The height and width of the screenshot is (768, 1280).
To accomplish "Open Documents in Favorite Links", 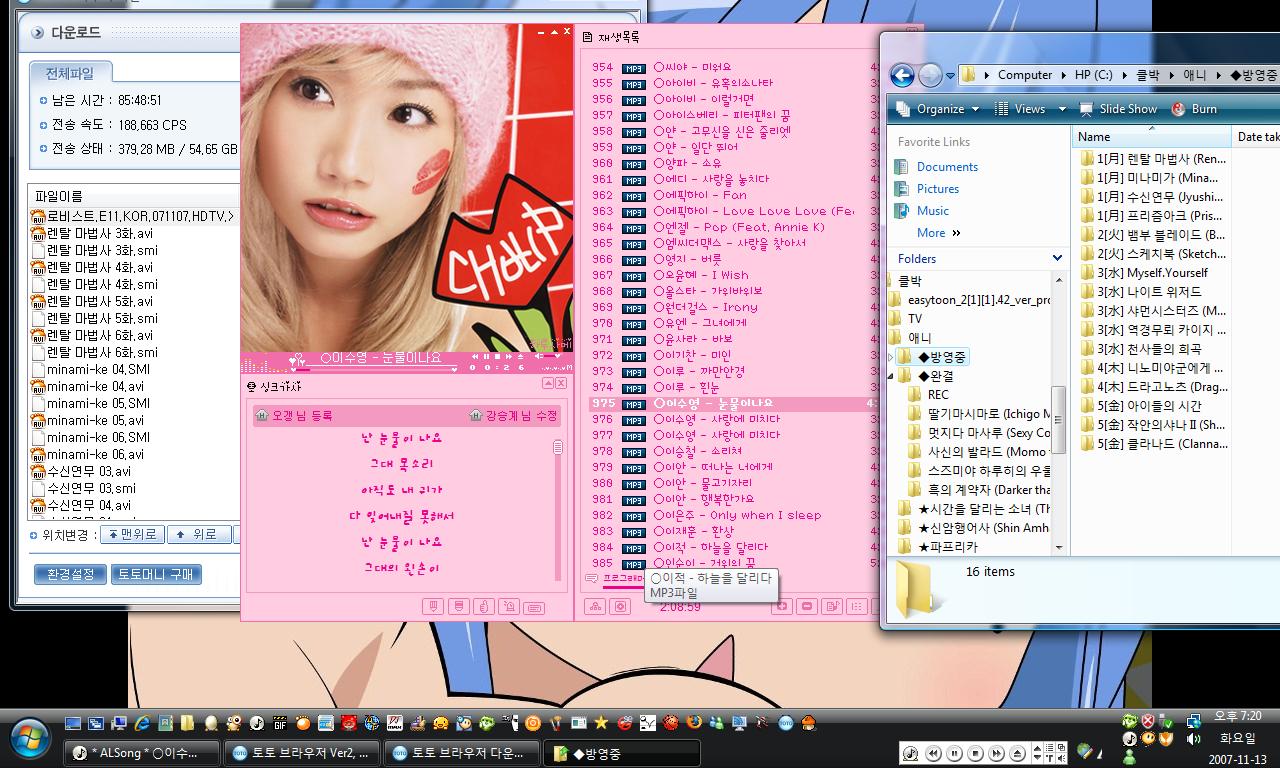I will [947, 167].
